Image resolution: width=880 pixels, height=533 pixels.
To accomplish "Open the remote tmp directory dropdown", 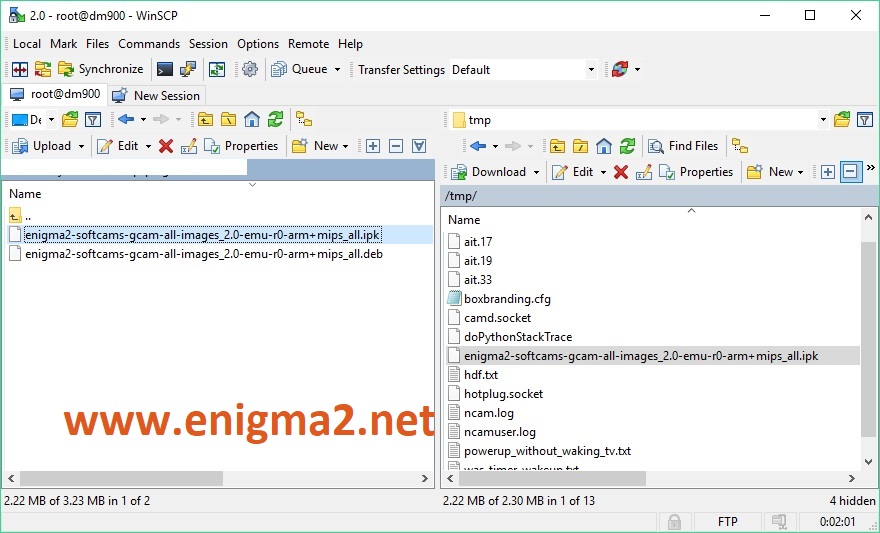I will [x=823, y=120].
